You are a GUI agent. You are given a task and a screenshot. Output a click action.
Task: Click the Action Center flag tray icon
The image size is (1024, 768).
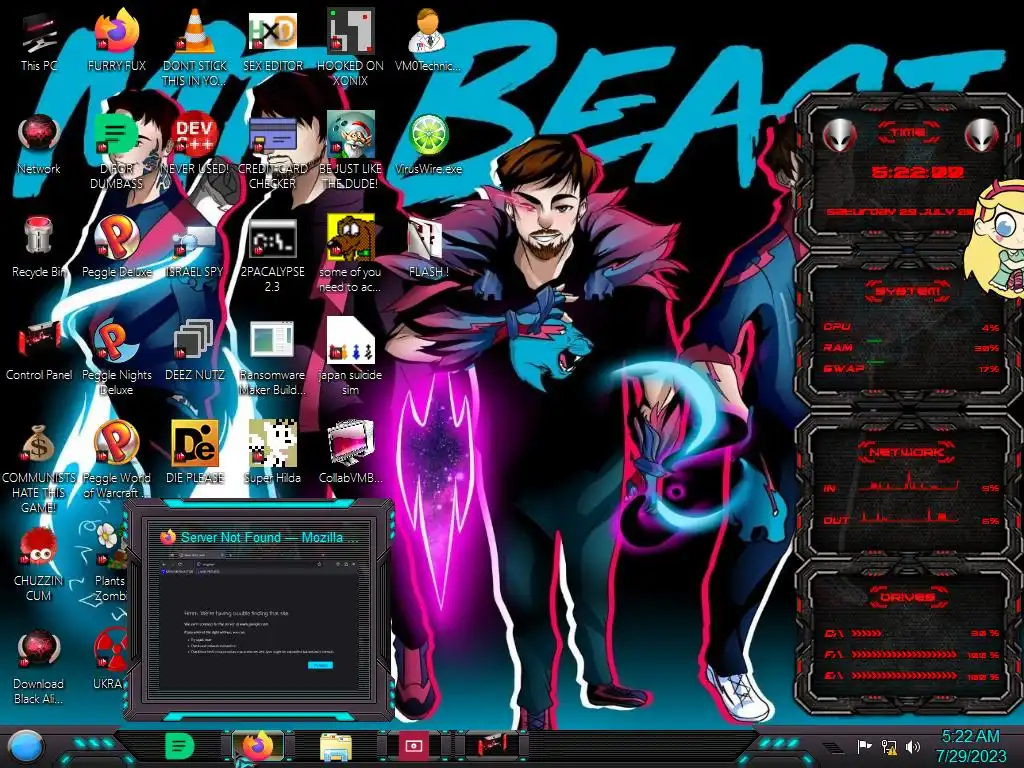[x=865, y=746]
